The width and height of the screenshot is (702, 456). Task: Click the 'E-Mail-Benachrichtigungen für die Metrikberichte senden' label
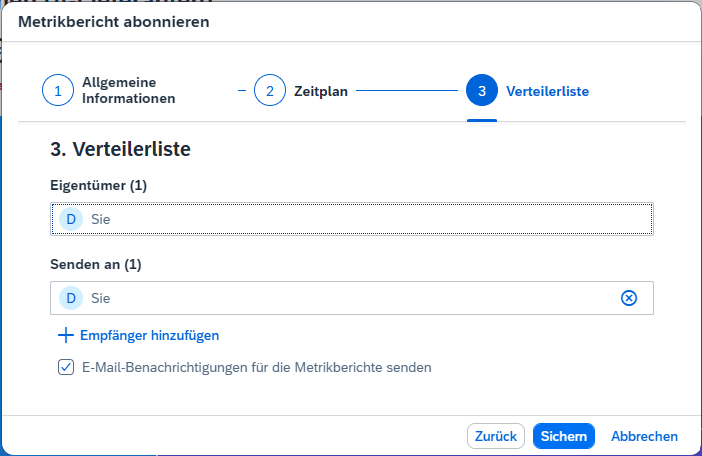[x=257, y=367]
